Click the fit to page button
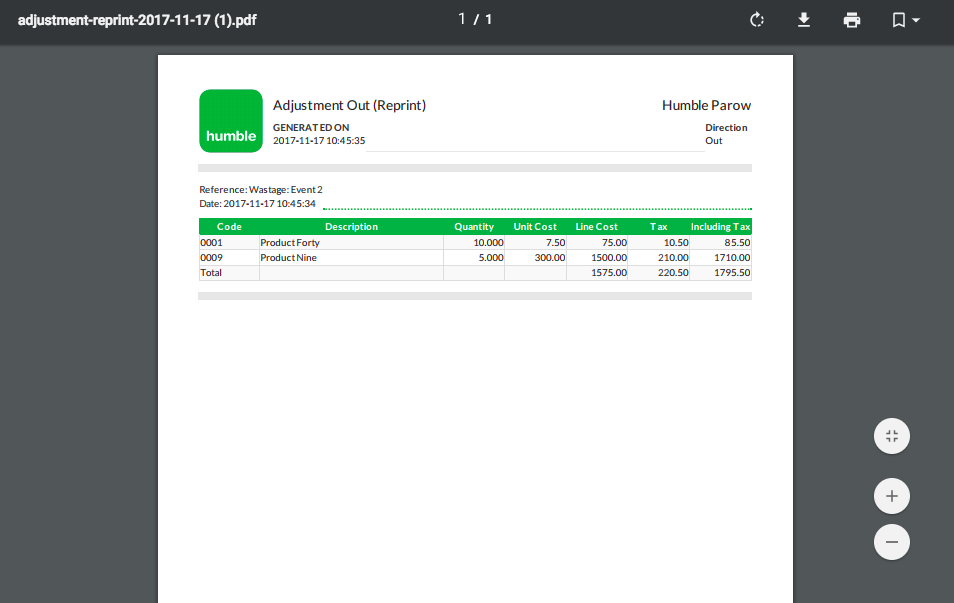Screen dimensions: 954x603 (x=892, y=436)
